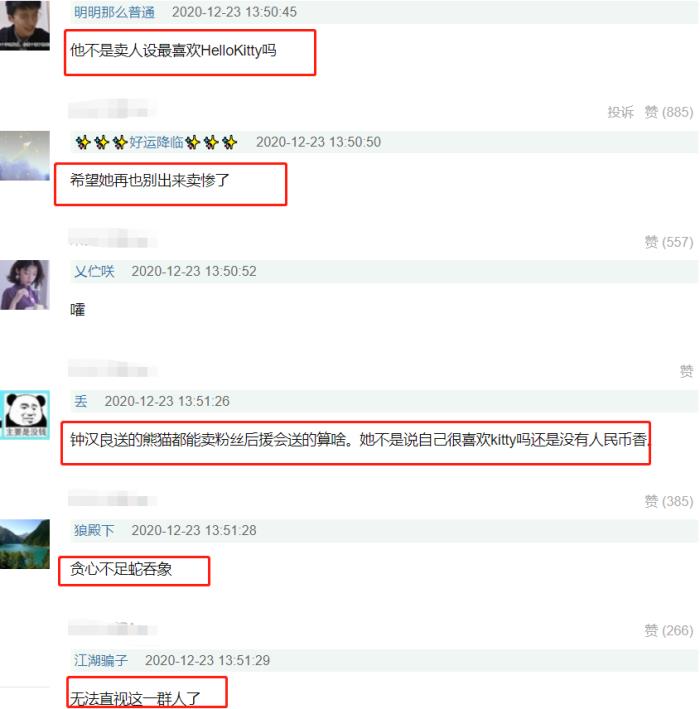Click the comment mentioning 钟汉良送的熊猫
The height and width of the screenshot is (709, 700).
coord(359,440)
